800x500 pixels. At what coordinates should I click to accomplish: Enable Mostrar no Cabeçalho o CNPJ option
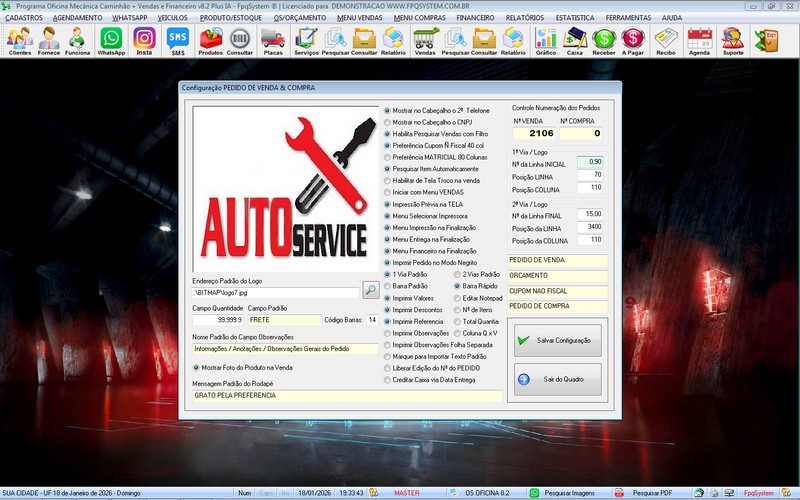pos(388,122)
